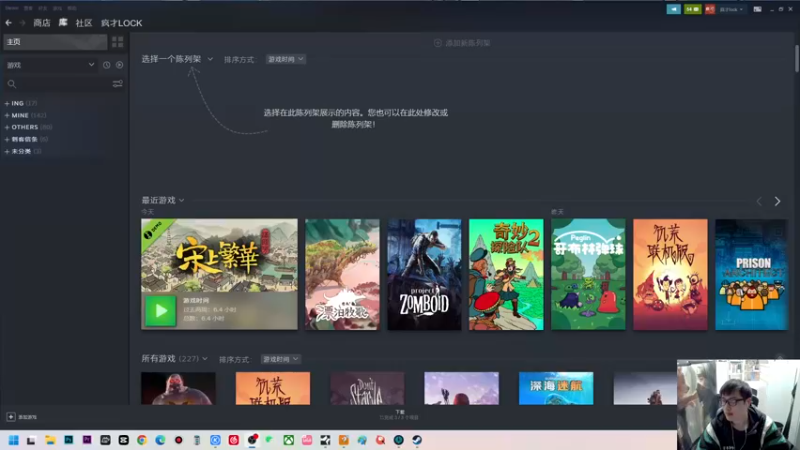Open the Project Zomboid game cover
This screenshot has height=450, width=800.
(424, 274)
